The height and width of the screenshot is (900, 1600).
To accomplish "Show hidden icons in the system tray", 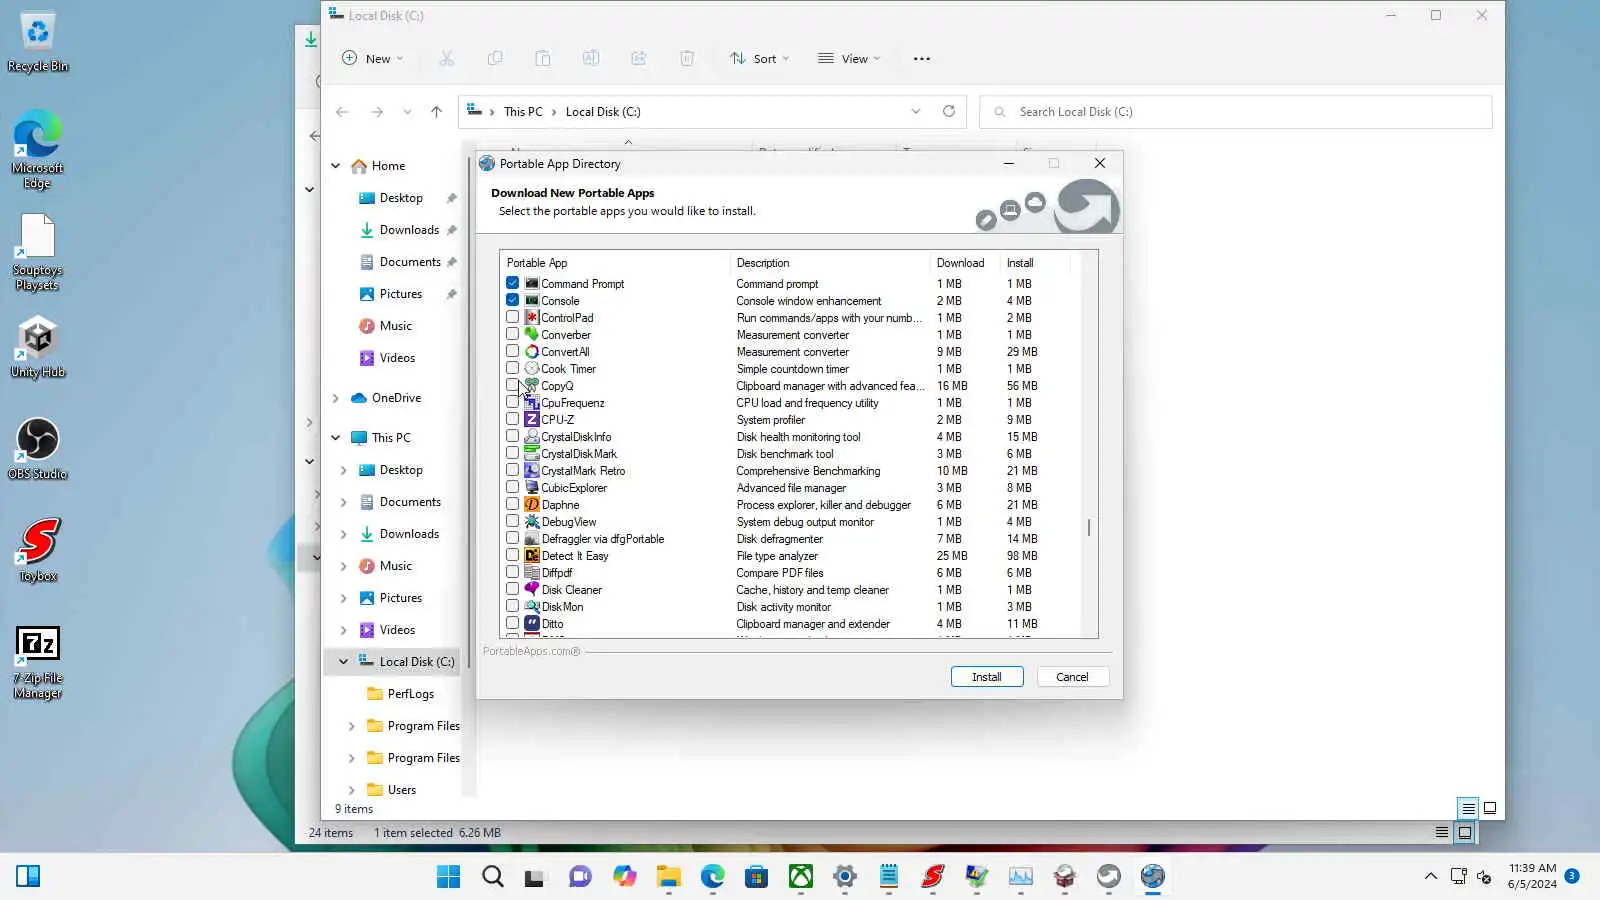I will pyautogui.click(x=1431, y=877).
